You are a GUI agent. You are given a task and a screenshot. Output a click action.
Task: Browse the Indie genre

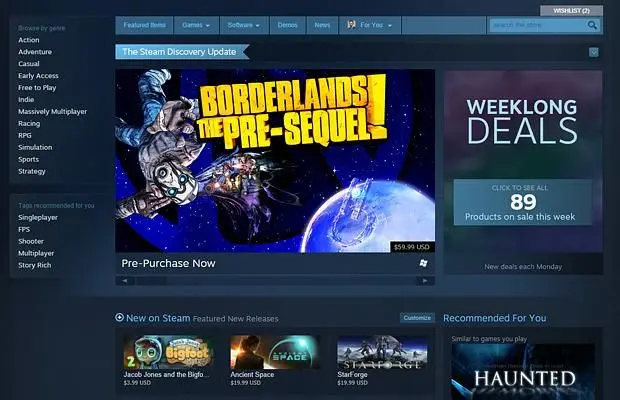point(26,100)
